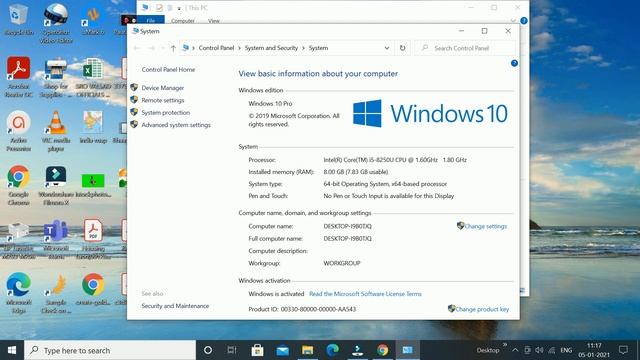Select the India map desktop icon

(93, 127)
